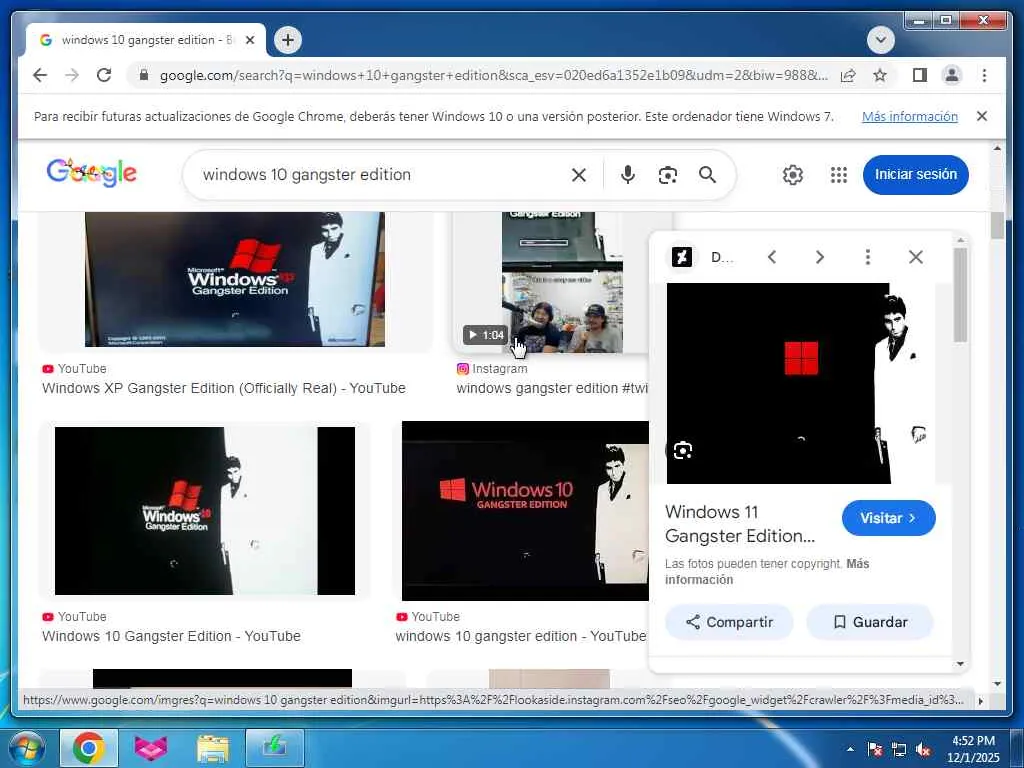Click the Guardar button
The width and height of the screenshot is (1024, 768).
pyautogui.click(x=871, y=622)
